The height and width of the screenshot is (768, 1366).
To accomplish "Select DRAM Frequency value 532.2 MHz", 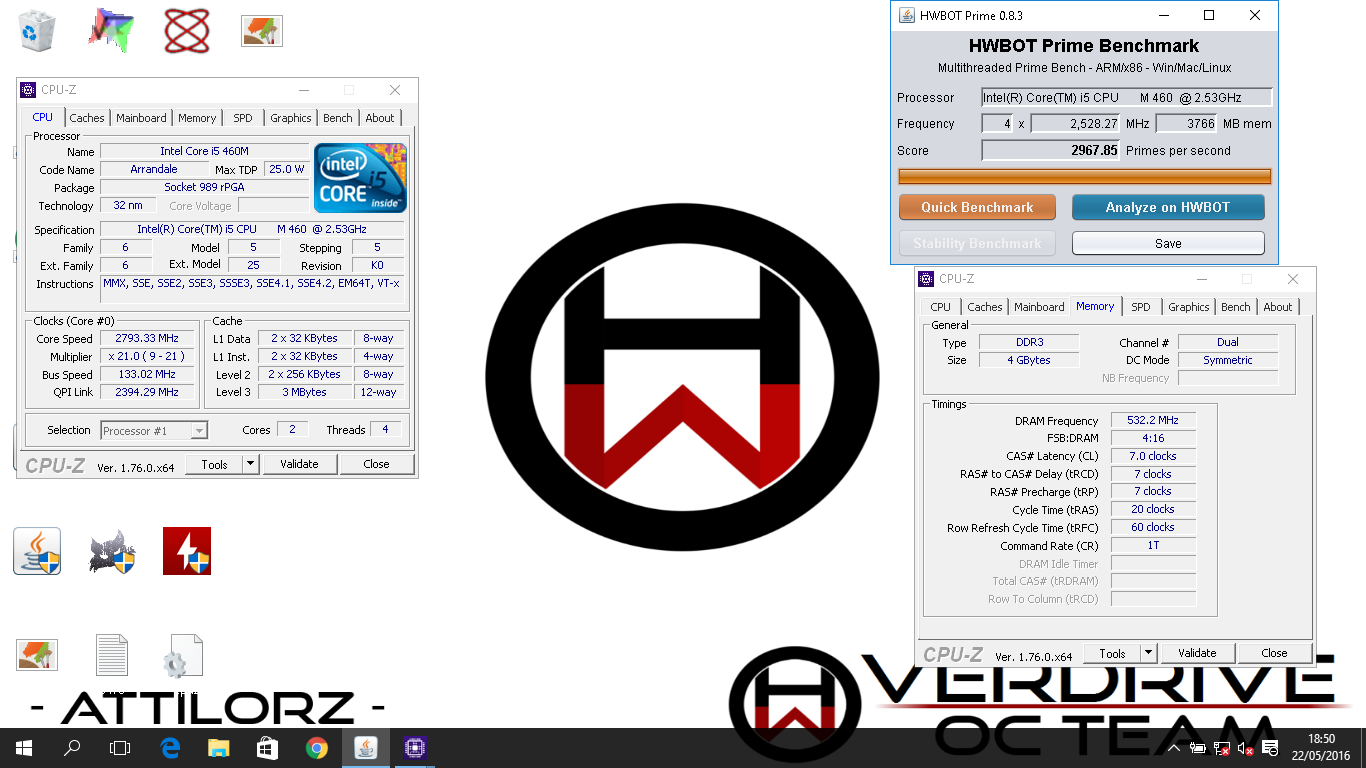I will coord(1153,420).
